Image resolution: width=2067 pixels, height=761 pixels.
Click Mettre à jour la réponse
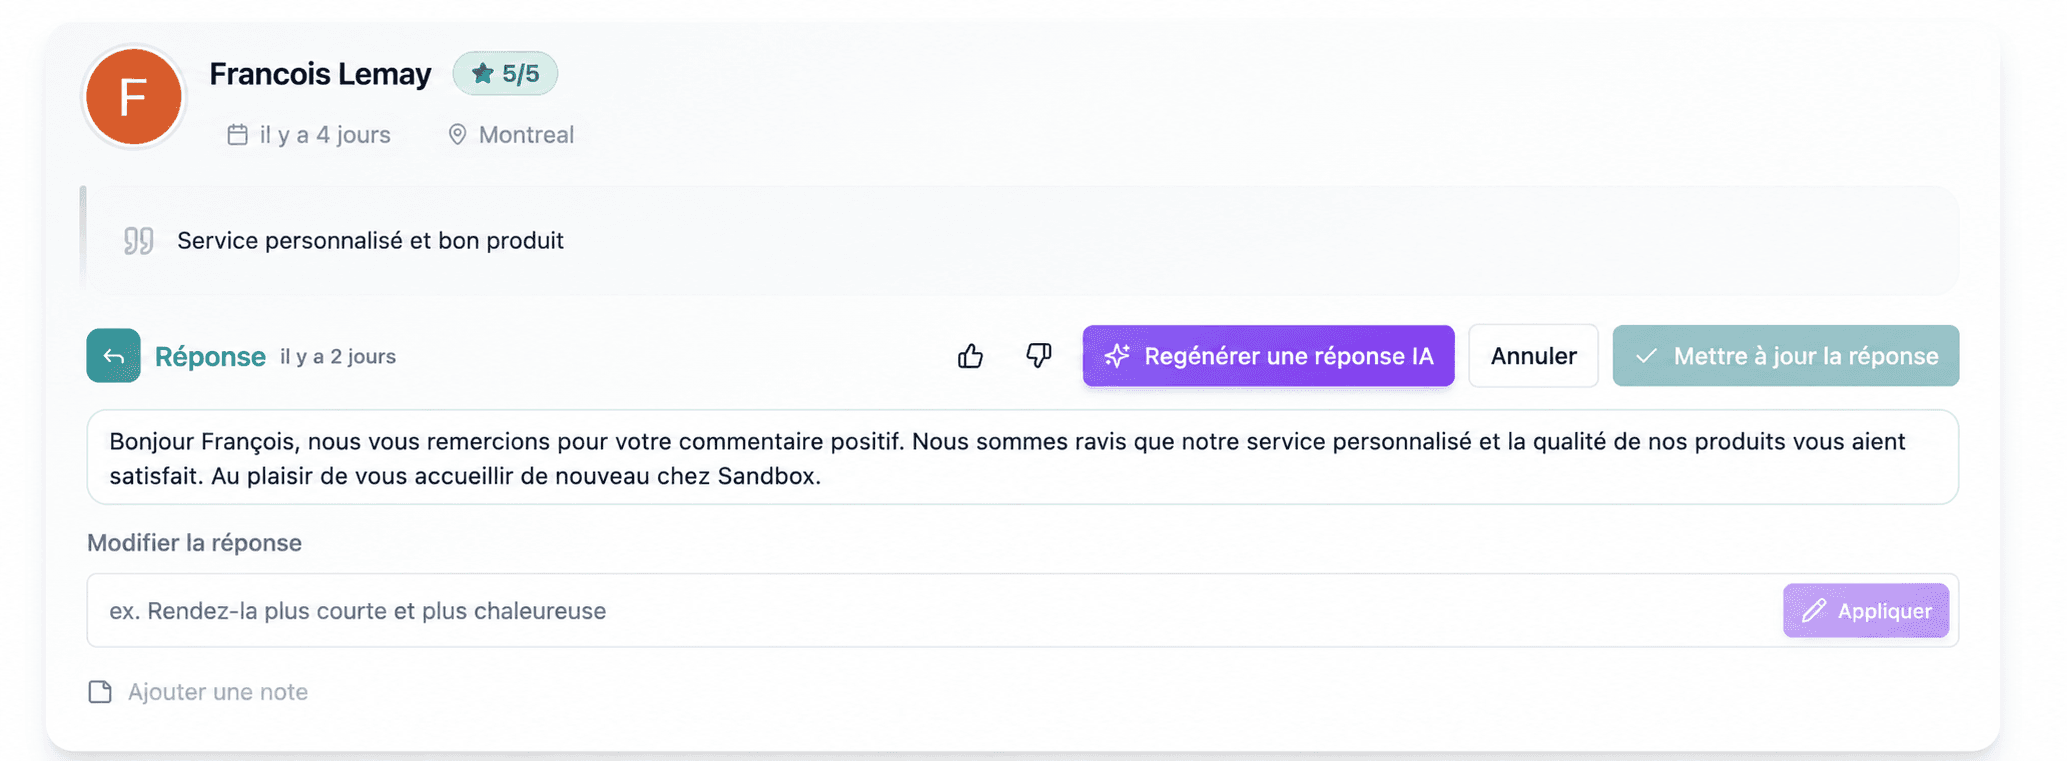1785,356
